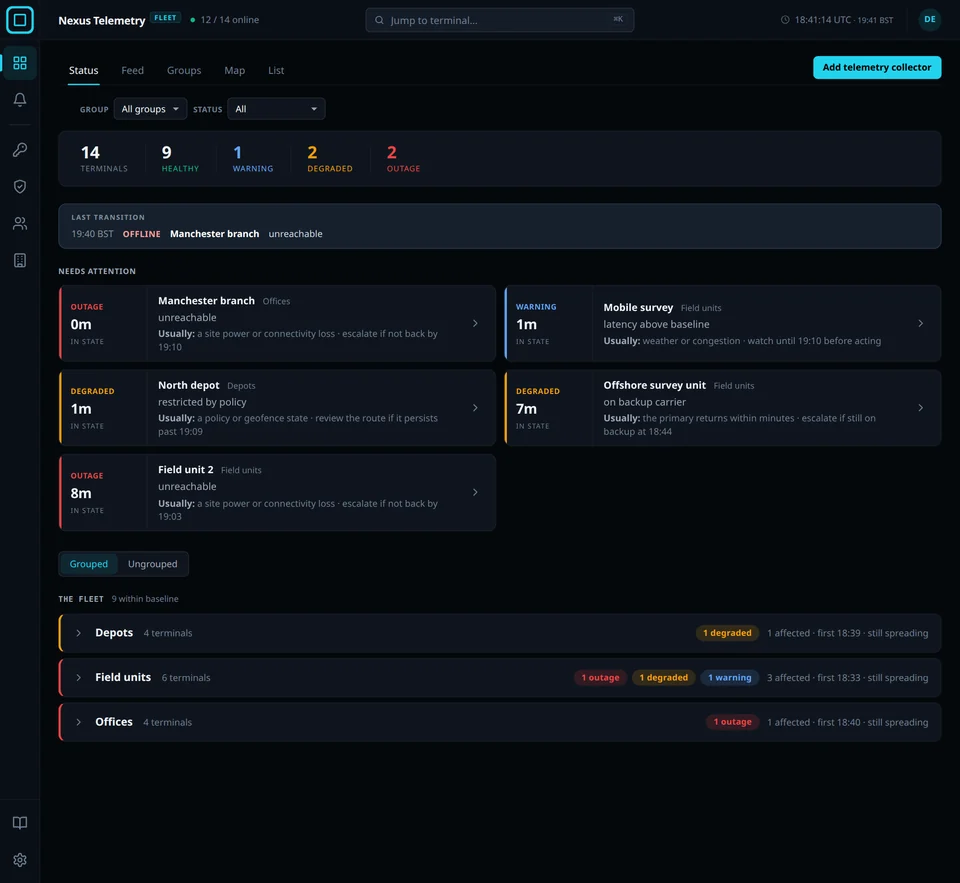The width and height of the screenshot is (960, 883).
Task: Open the alerts bell sidebar icon
Action: [20, 99]
